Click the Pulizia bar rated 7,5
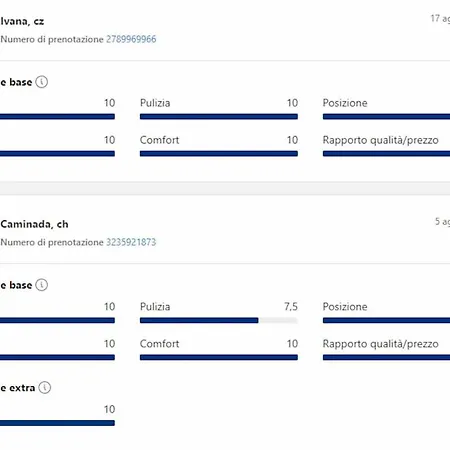450x450 pixels. click(x=219, y=320)
